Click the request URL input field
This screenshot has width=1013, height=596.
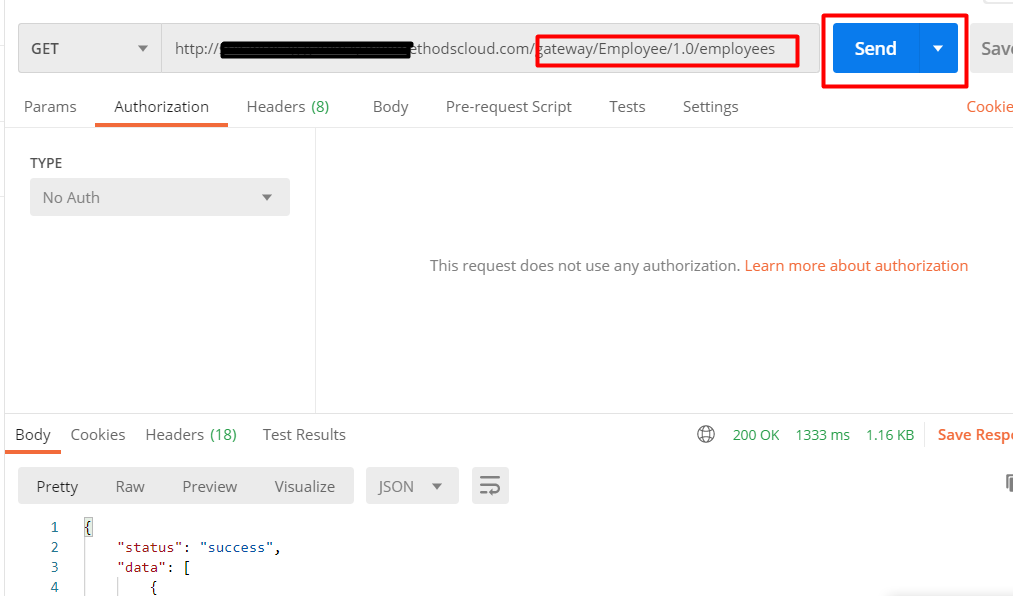point(490,48)
